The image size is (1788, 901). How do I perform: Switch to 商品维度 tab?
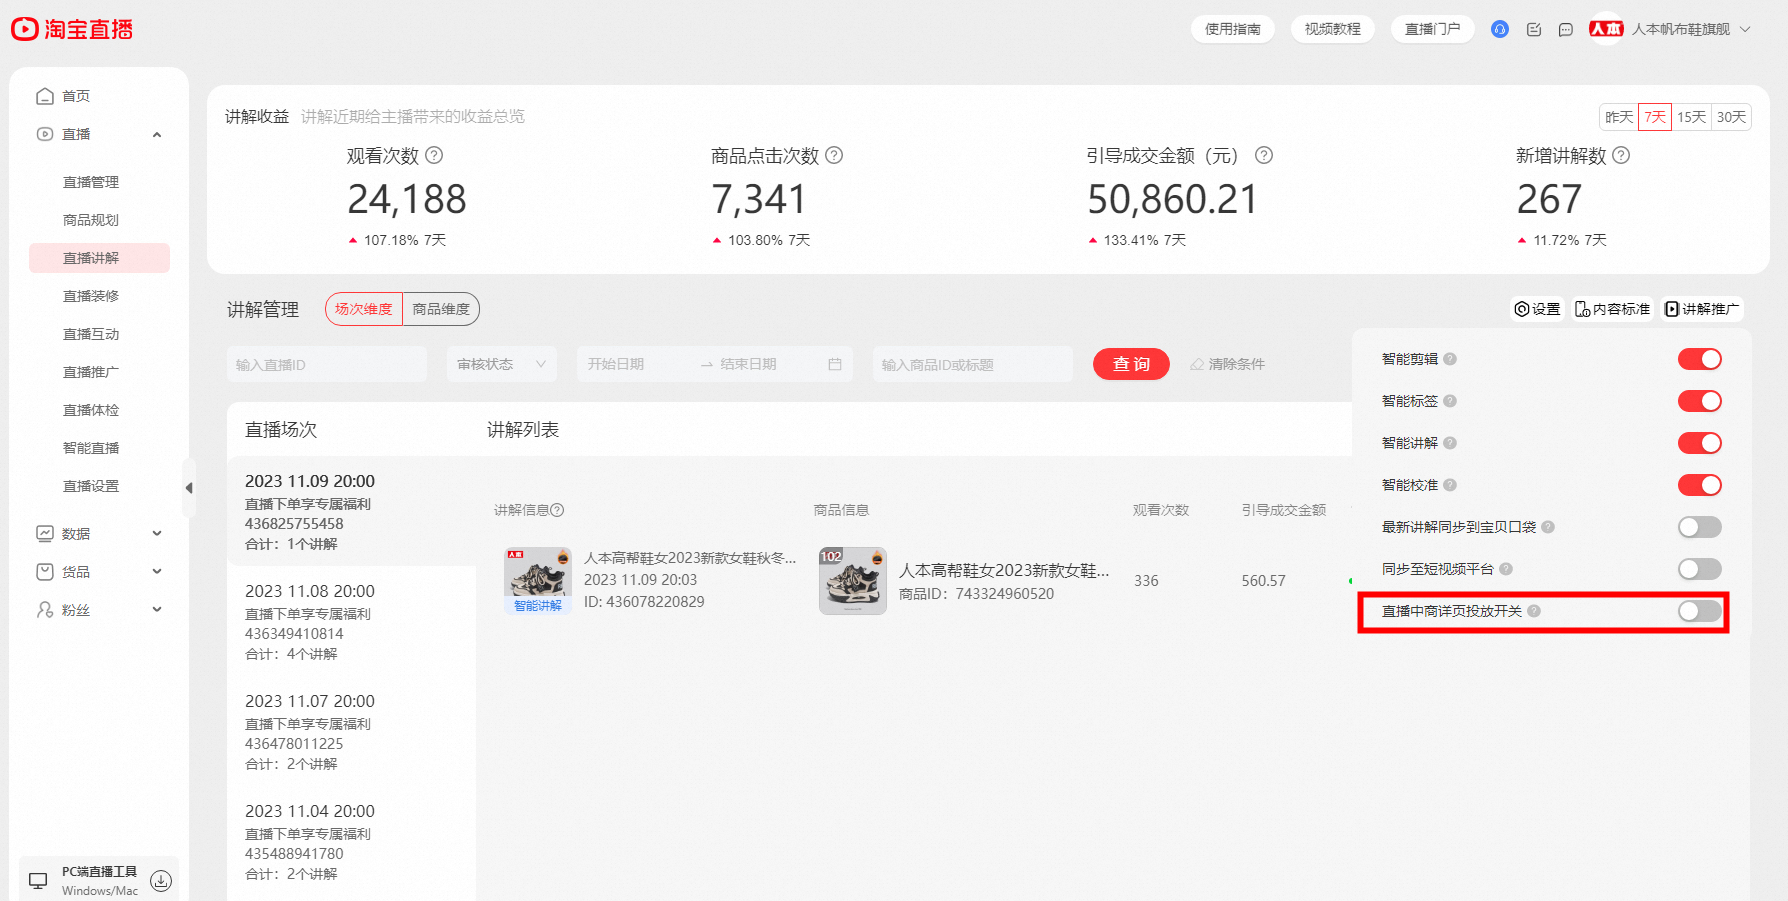tap(441, 309)
